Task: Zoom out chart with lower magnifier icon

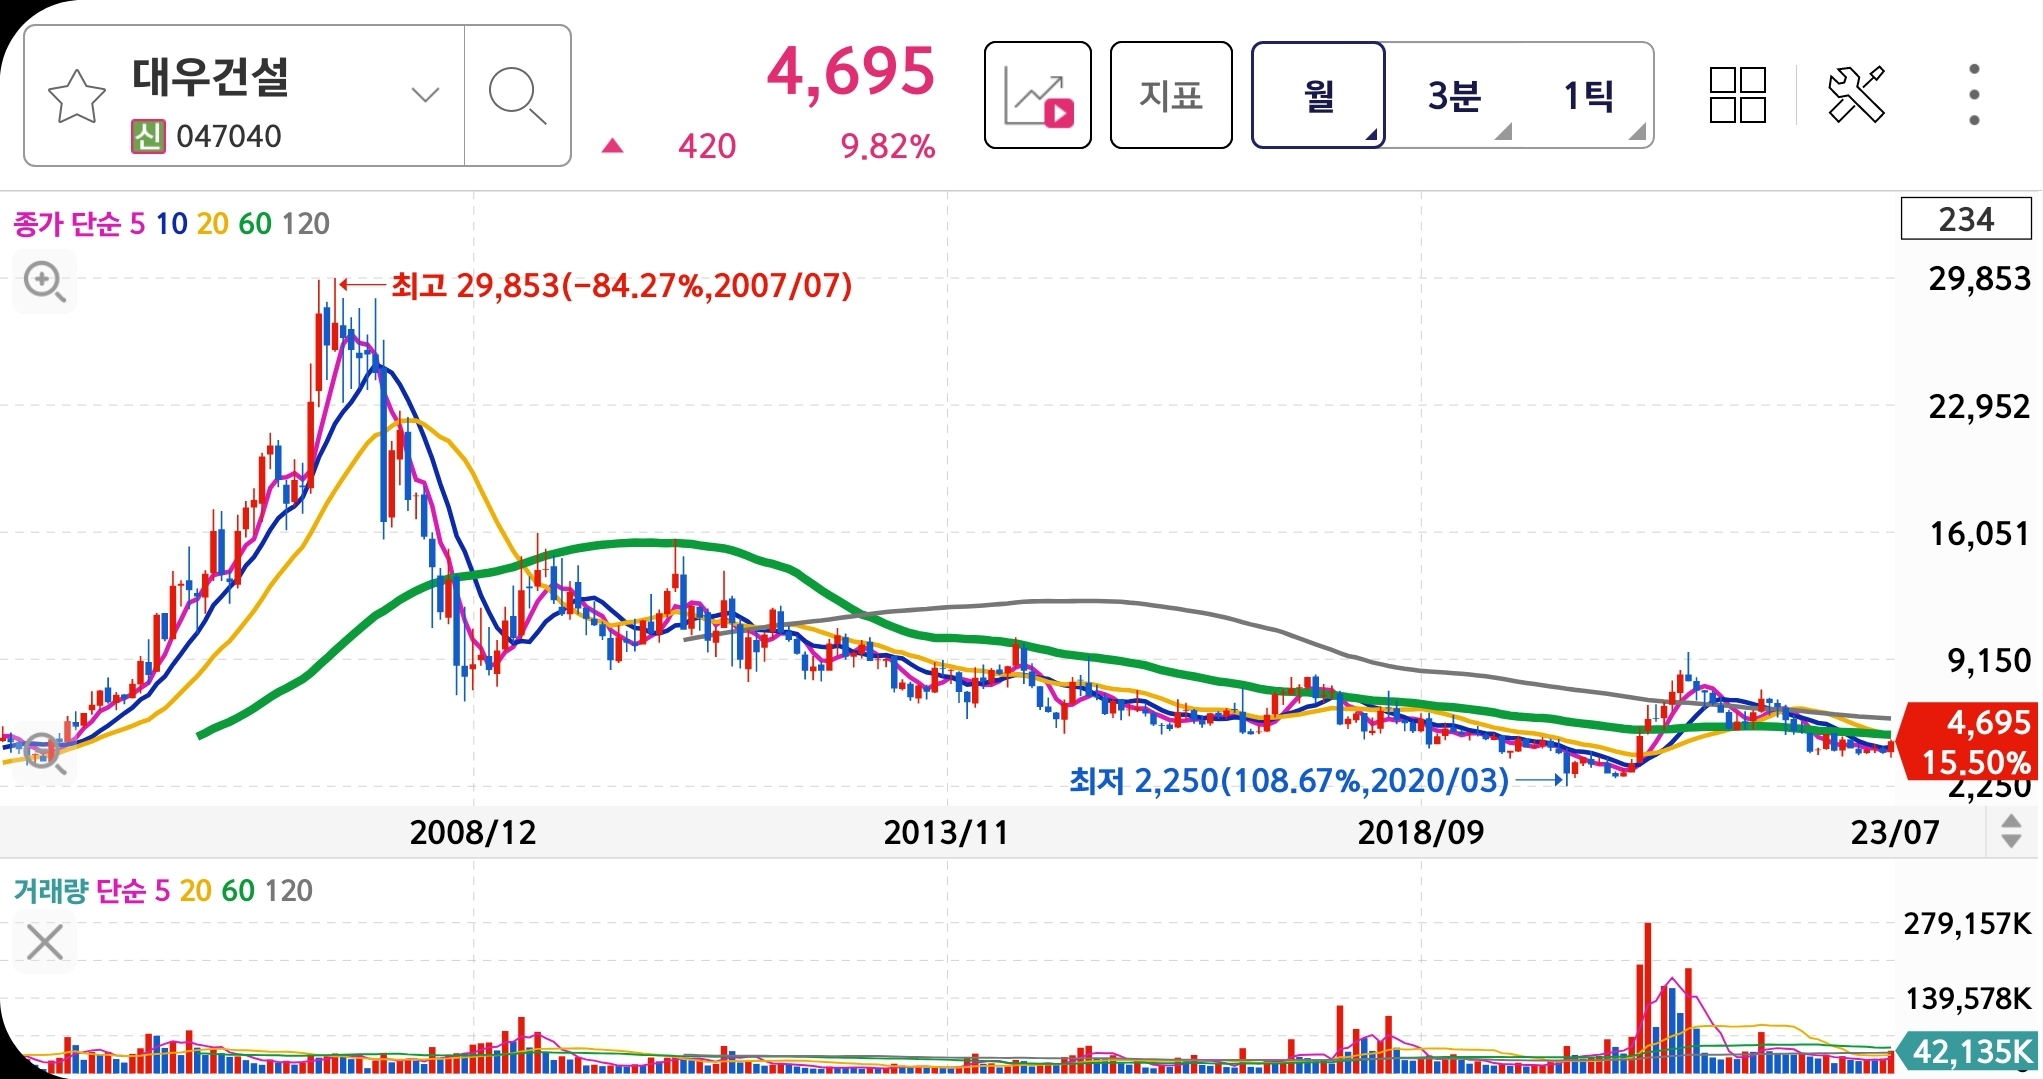Action: 45,753
